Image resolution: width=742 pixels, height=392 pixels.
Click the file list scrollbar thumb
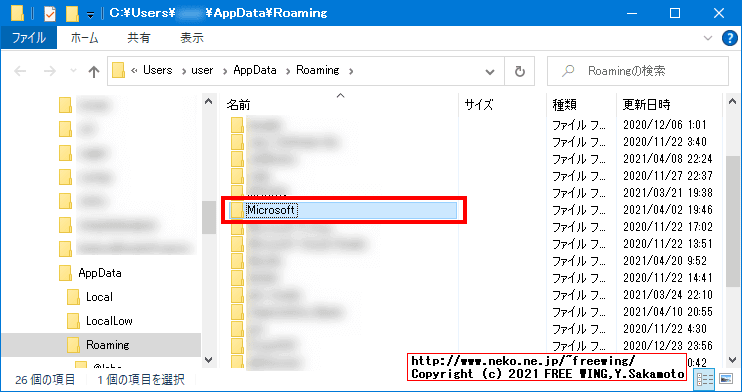733,221
